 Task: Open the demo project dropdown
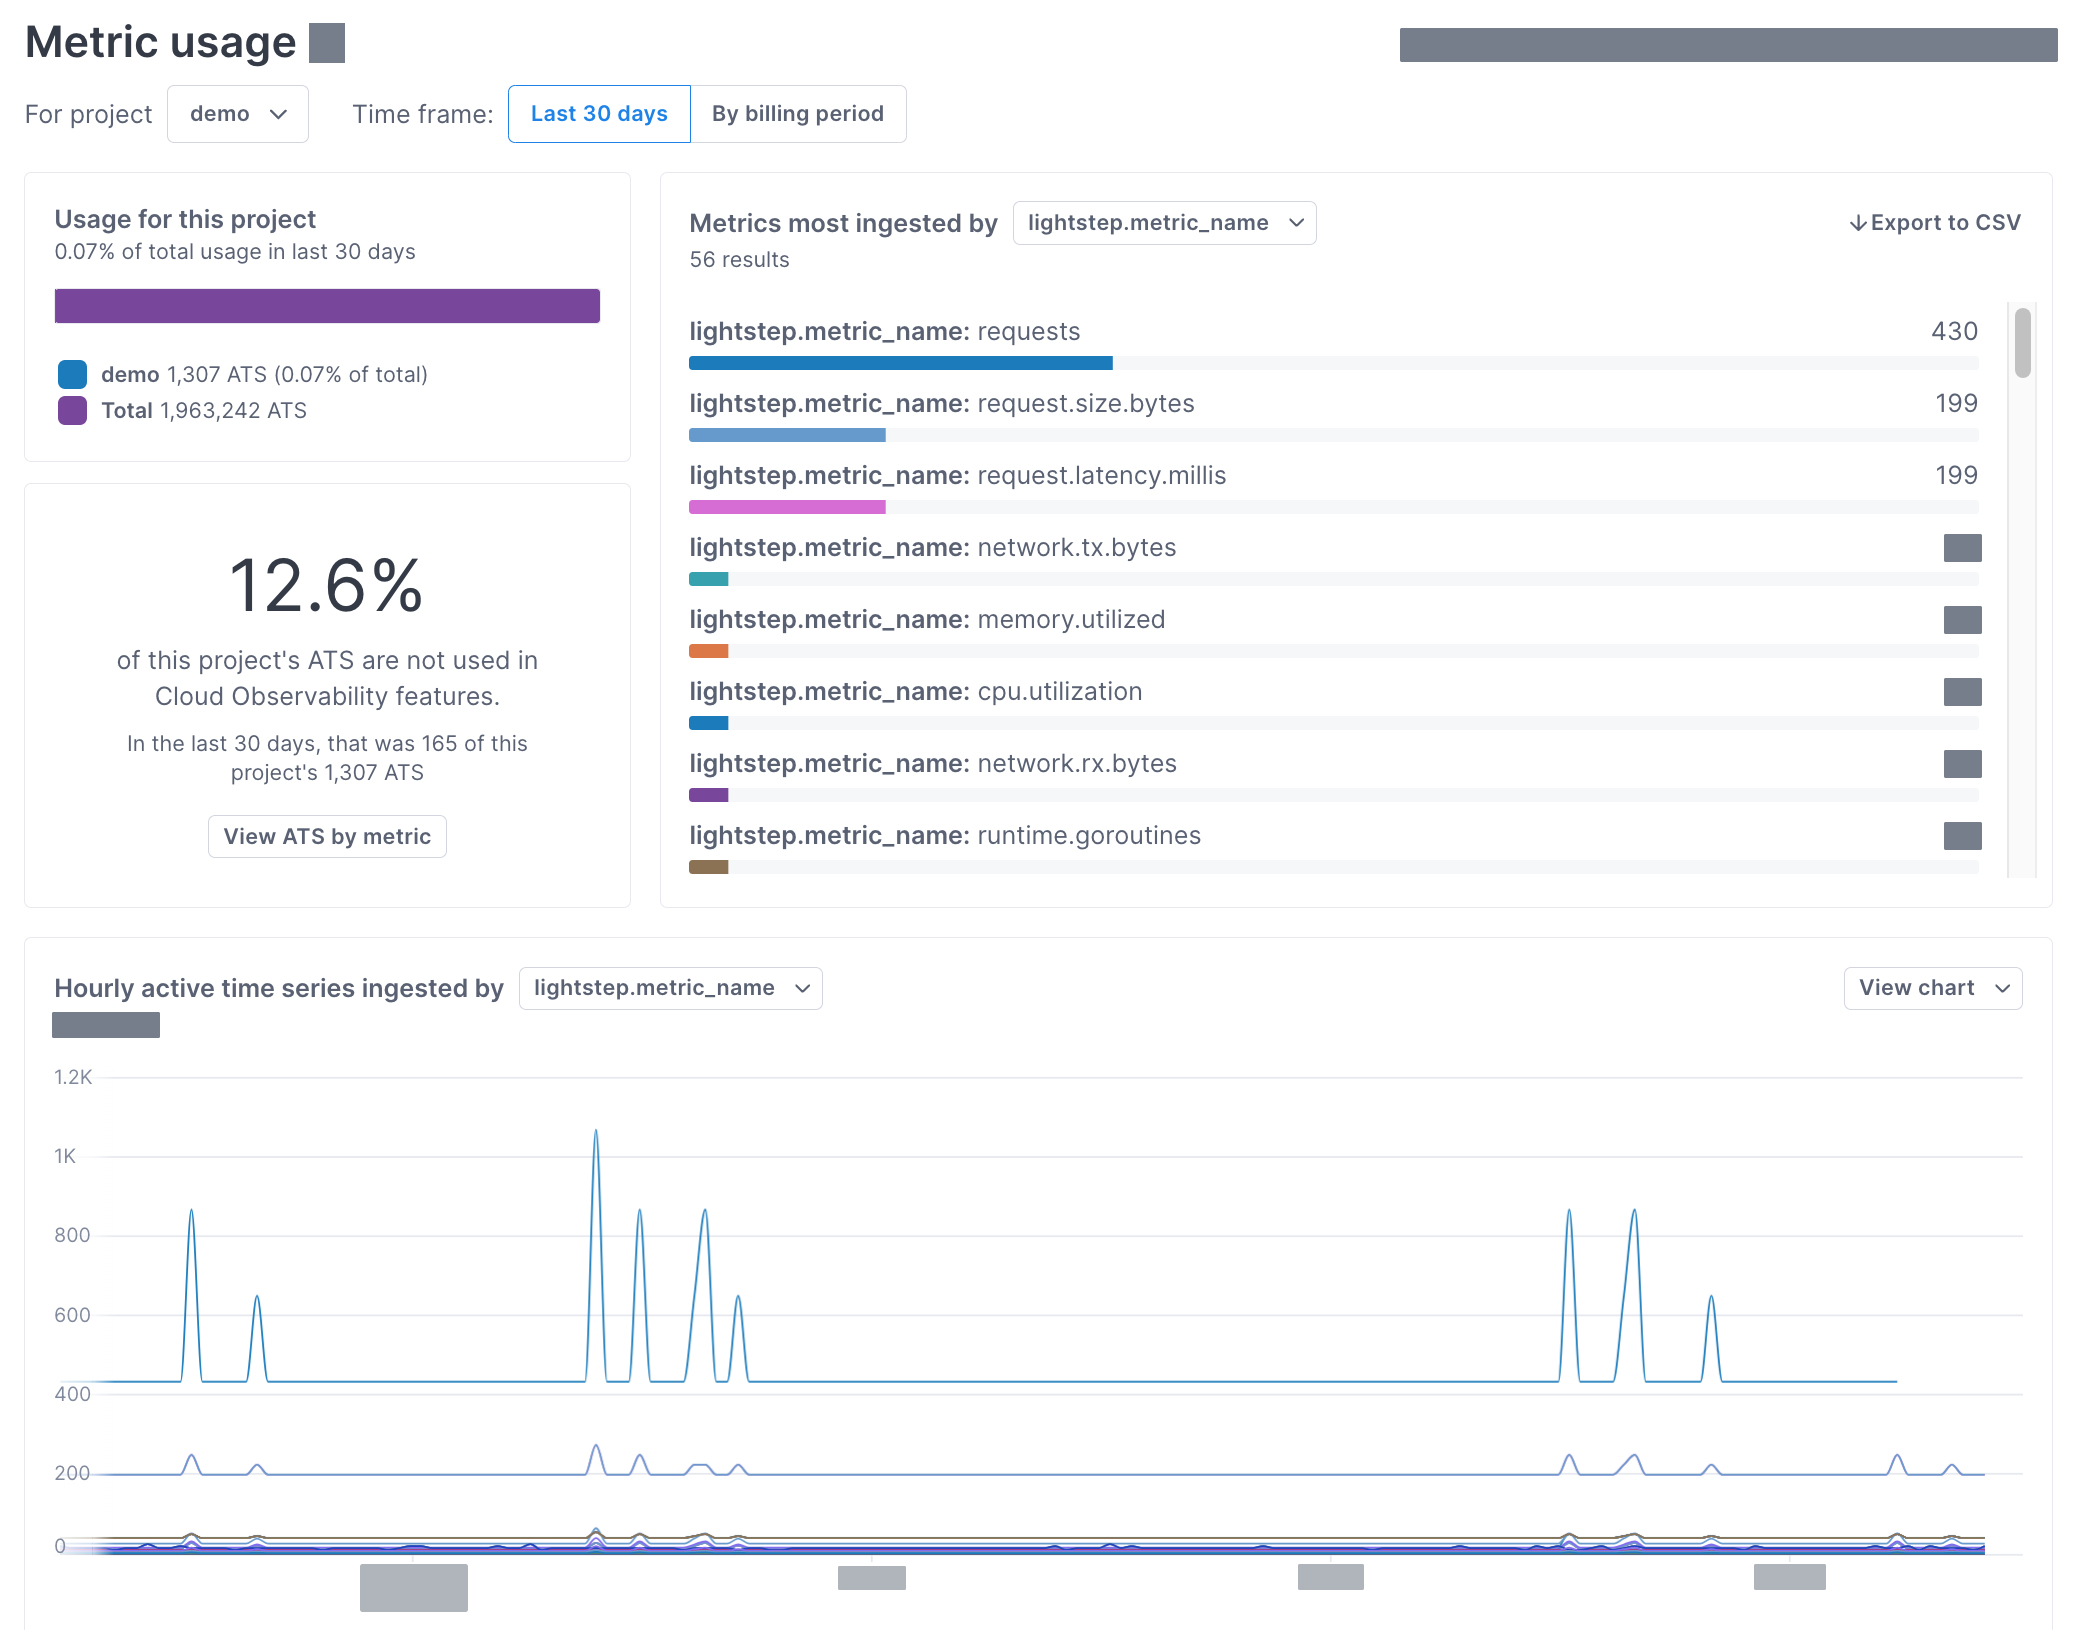click(x=237, y=113)
